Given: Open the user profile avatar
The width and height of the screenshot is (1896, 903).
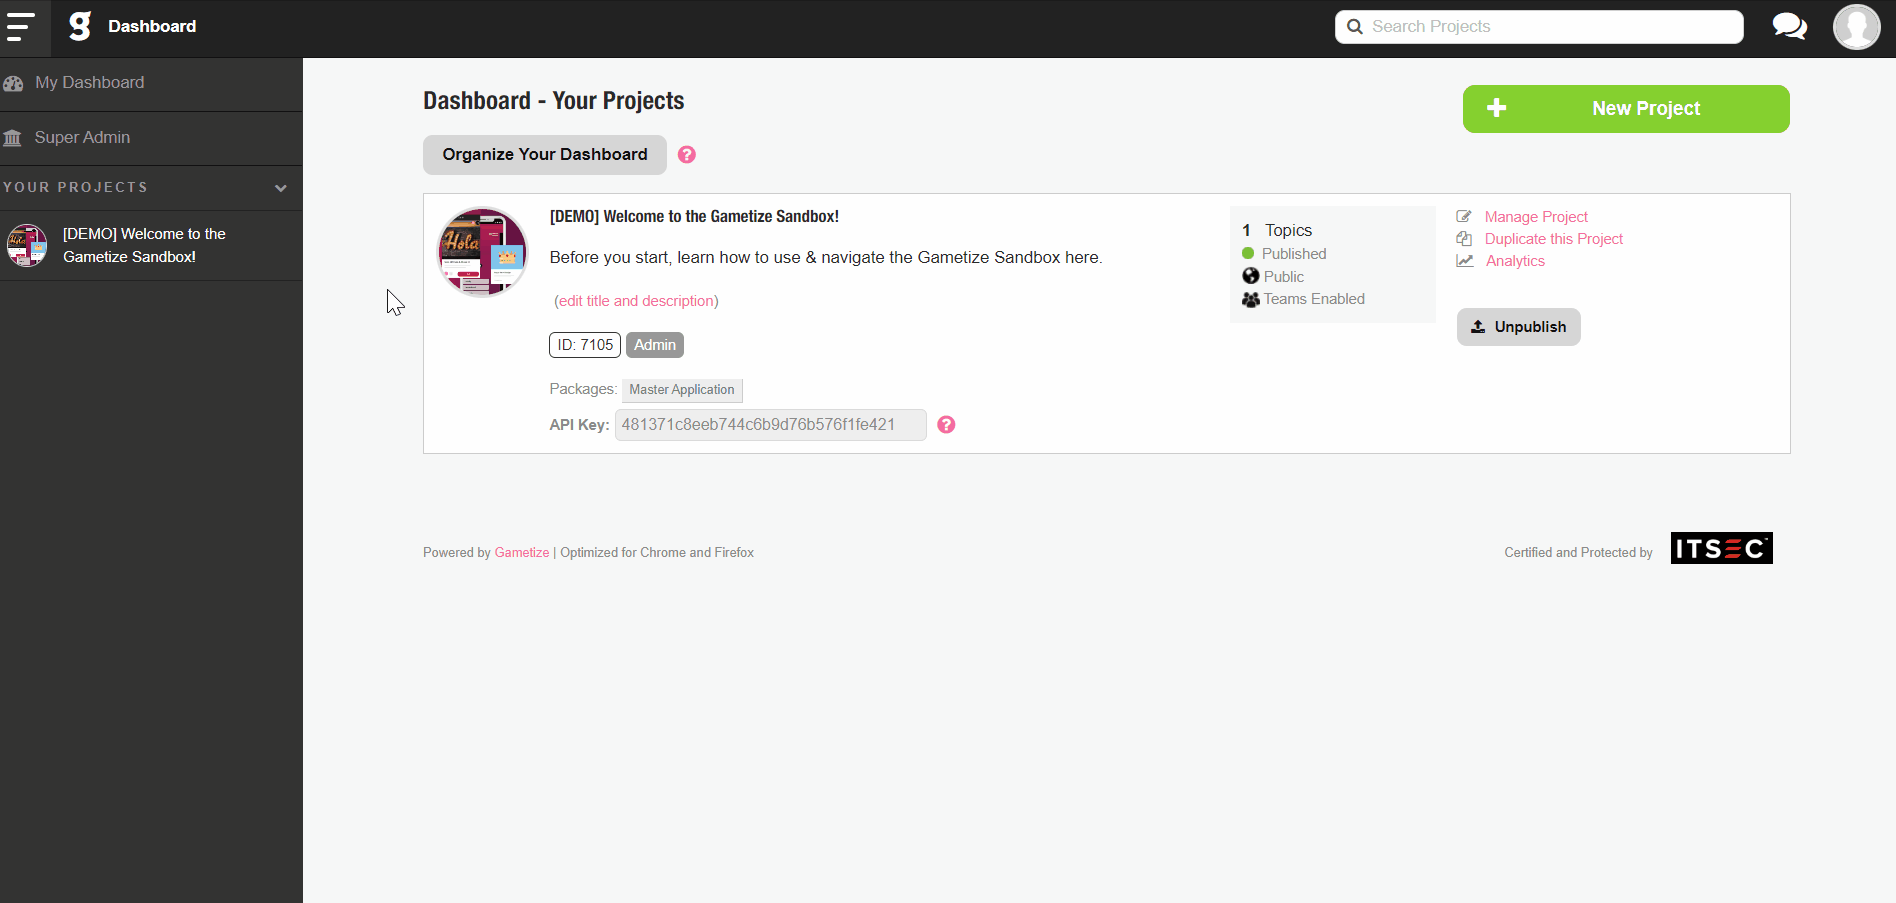Looking at the screenshot, I should tap(1856, 27).
